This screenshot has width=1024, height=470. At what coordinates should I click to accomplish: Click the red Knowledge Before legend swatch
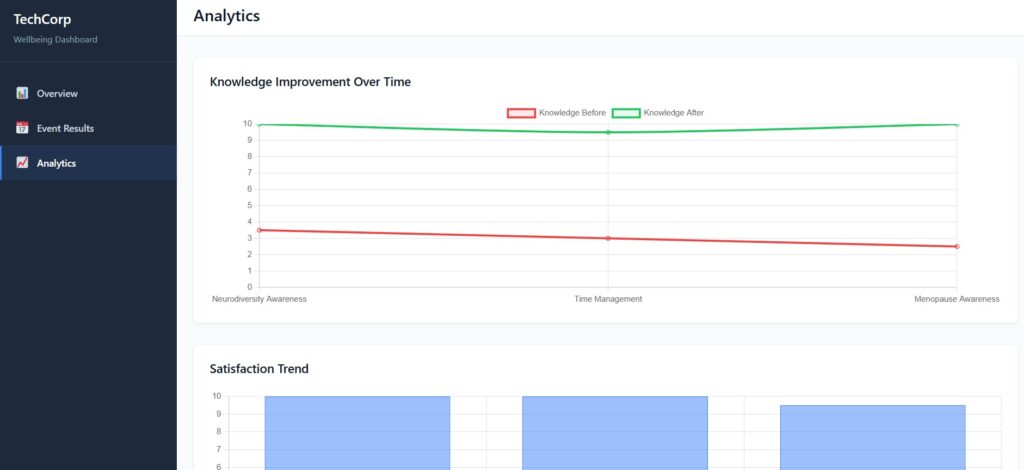pyautogui.click(x=521, y=113)
